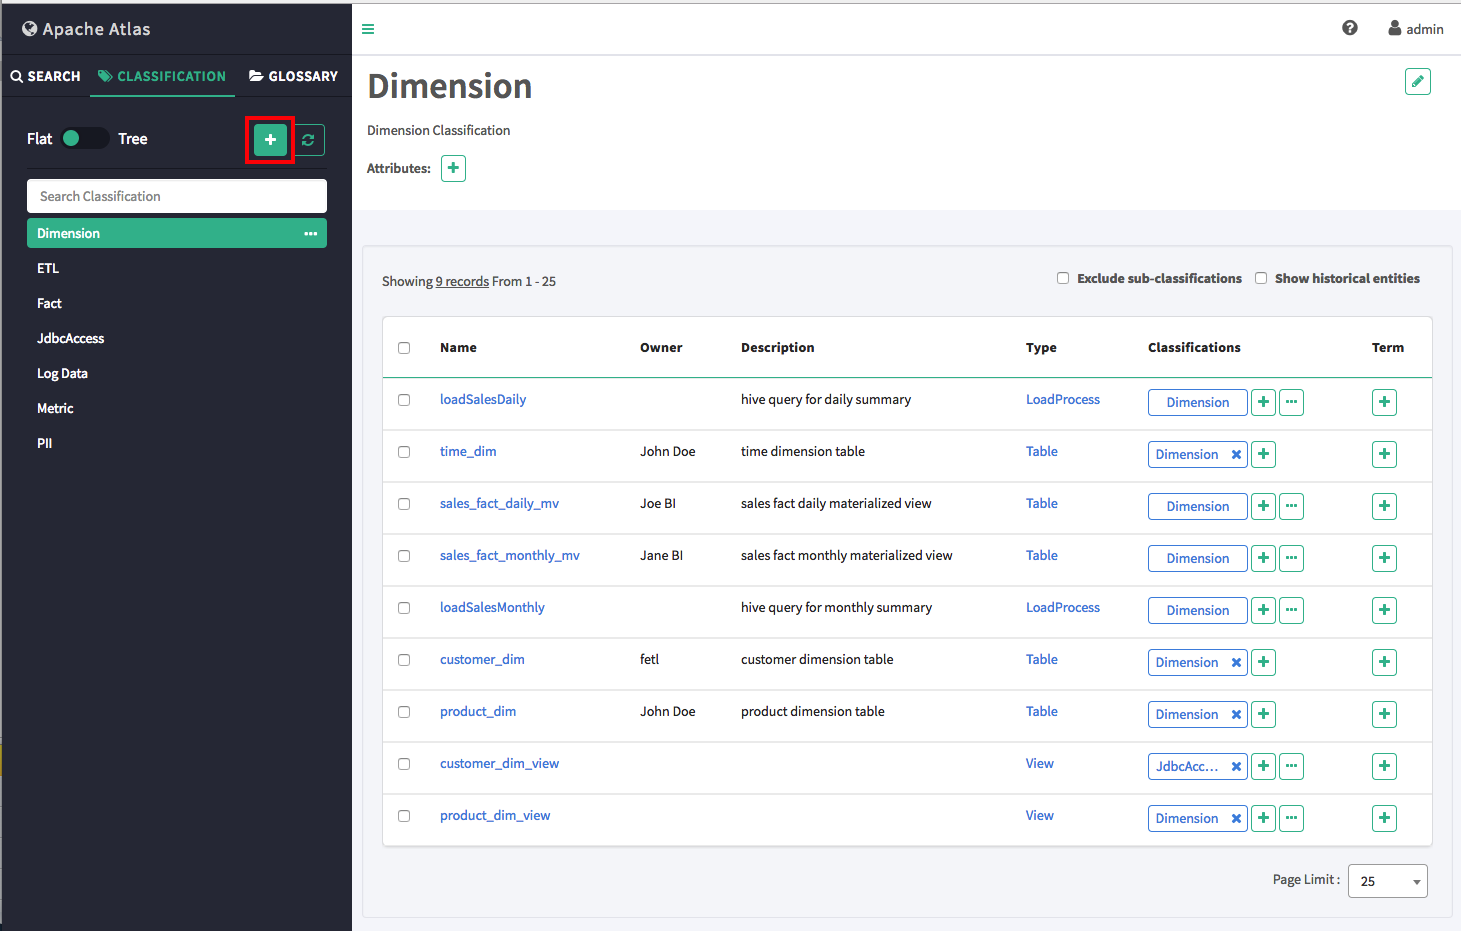Open the help question mark icon
Image resolution: width=1461 pixels, height=931 pixels.
point(1350,28)
